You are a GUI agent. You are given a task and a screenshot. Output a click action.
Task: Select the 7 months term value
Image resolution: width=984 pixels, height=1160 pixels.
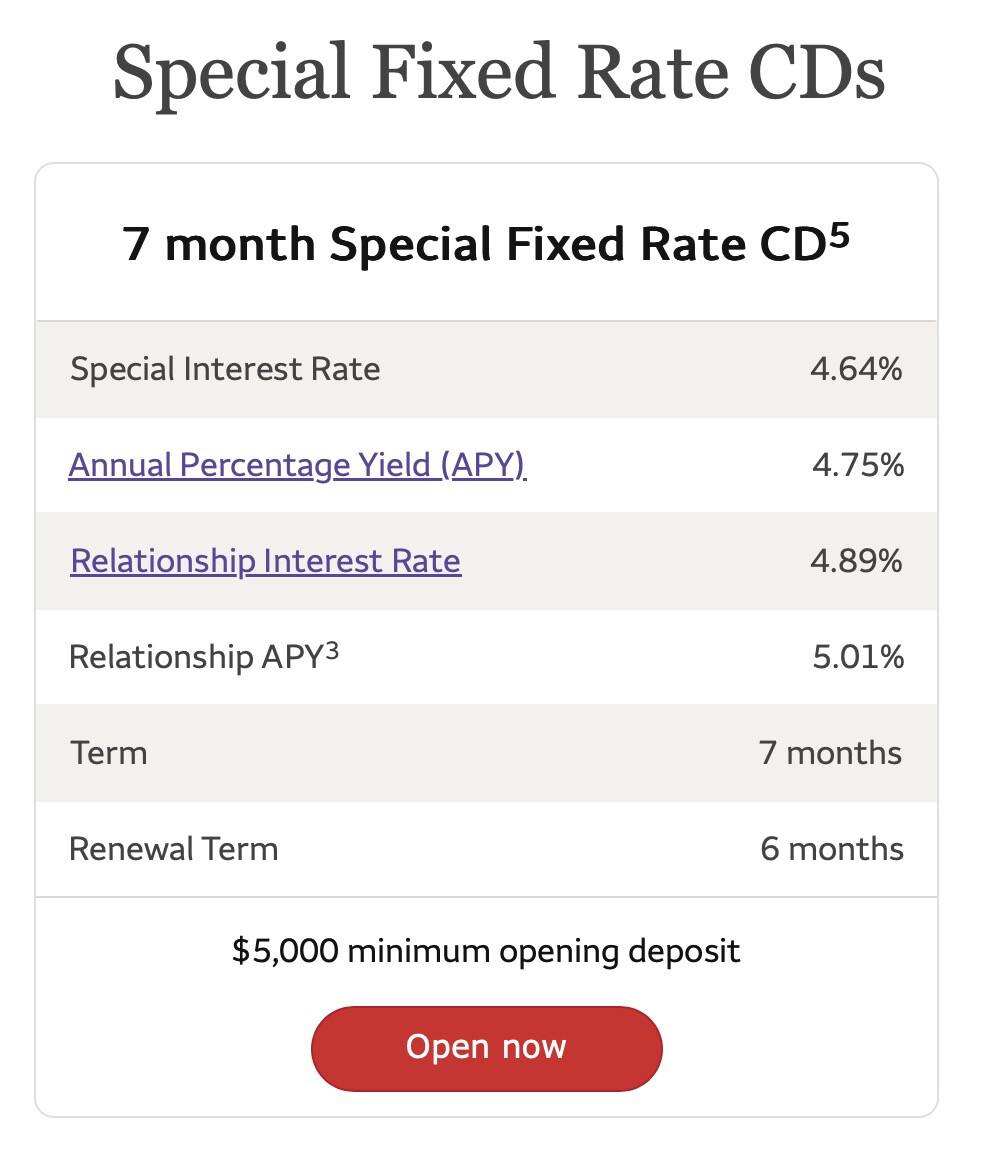point(830,752)
